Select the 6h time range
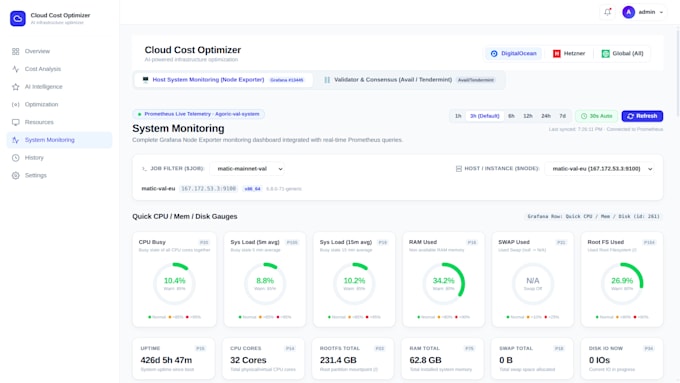The height and width of the screenshot is (383, 680). click(x=511, y=116)
